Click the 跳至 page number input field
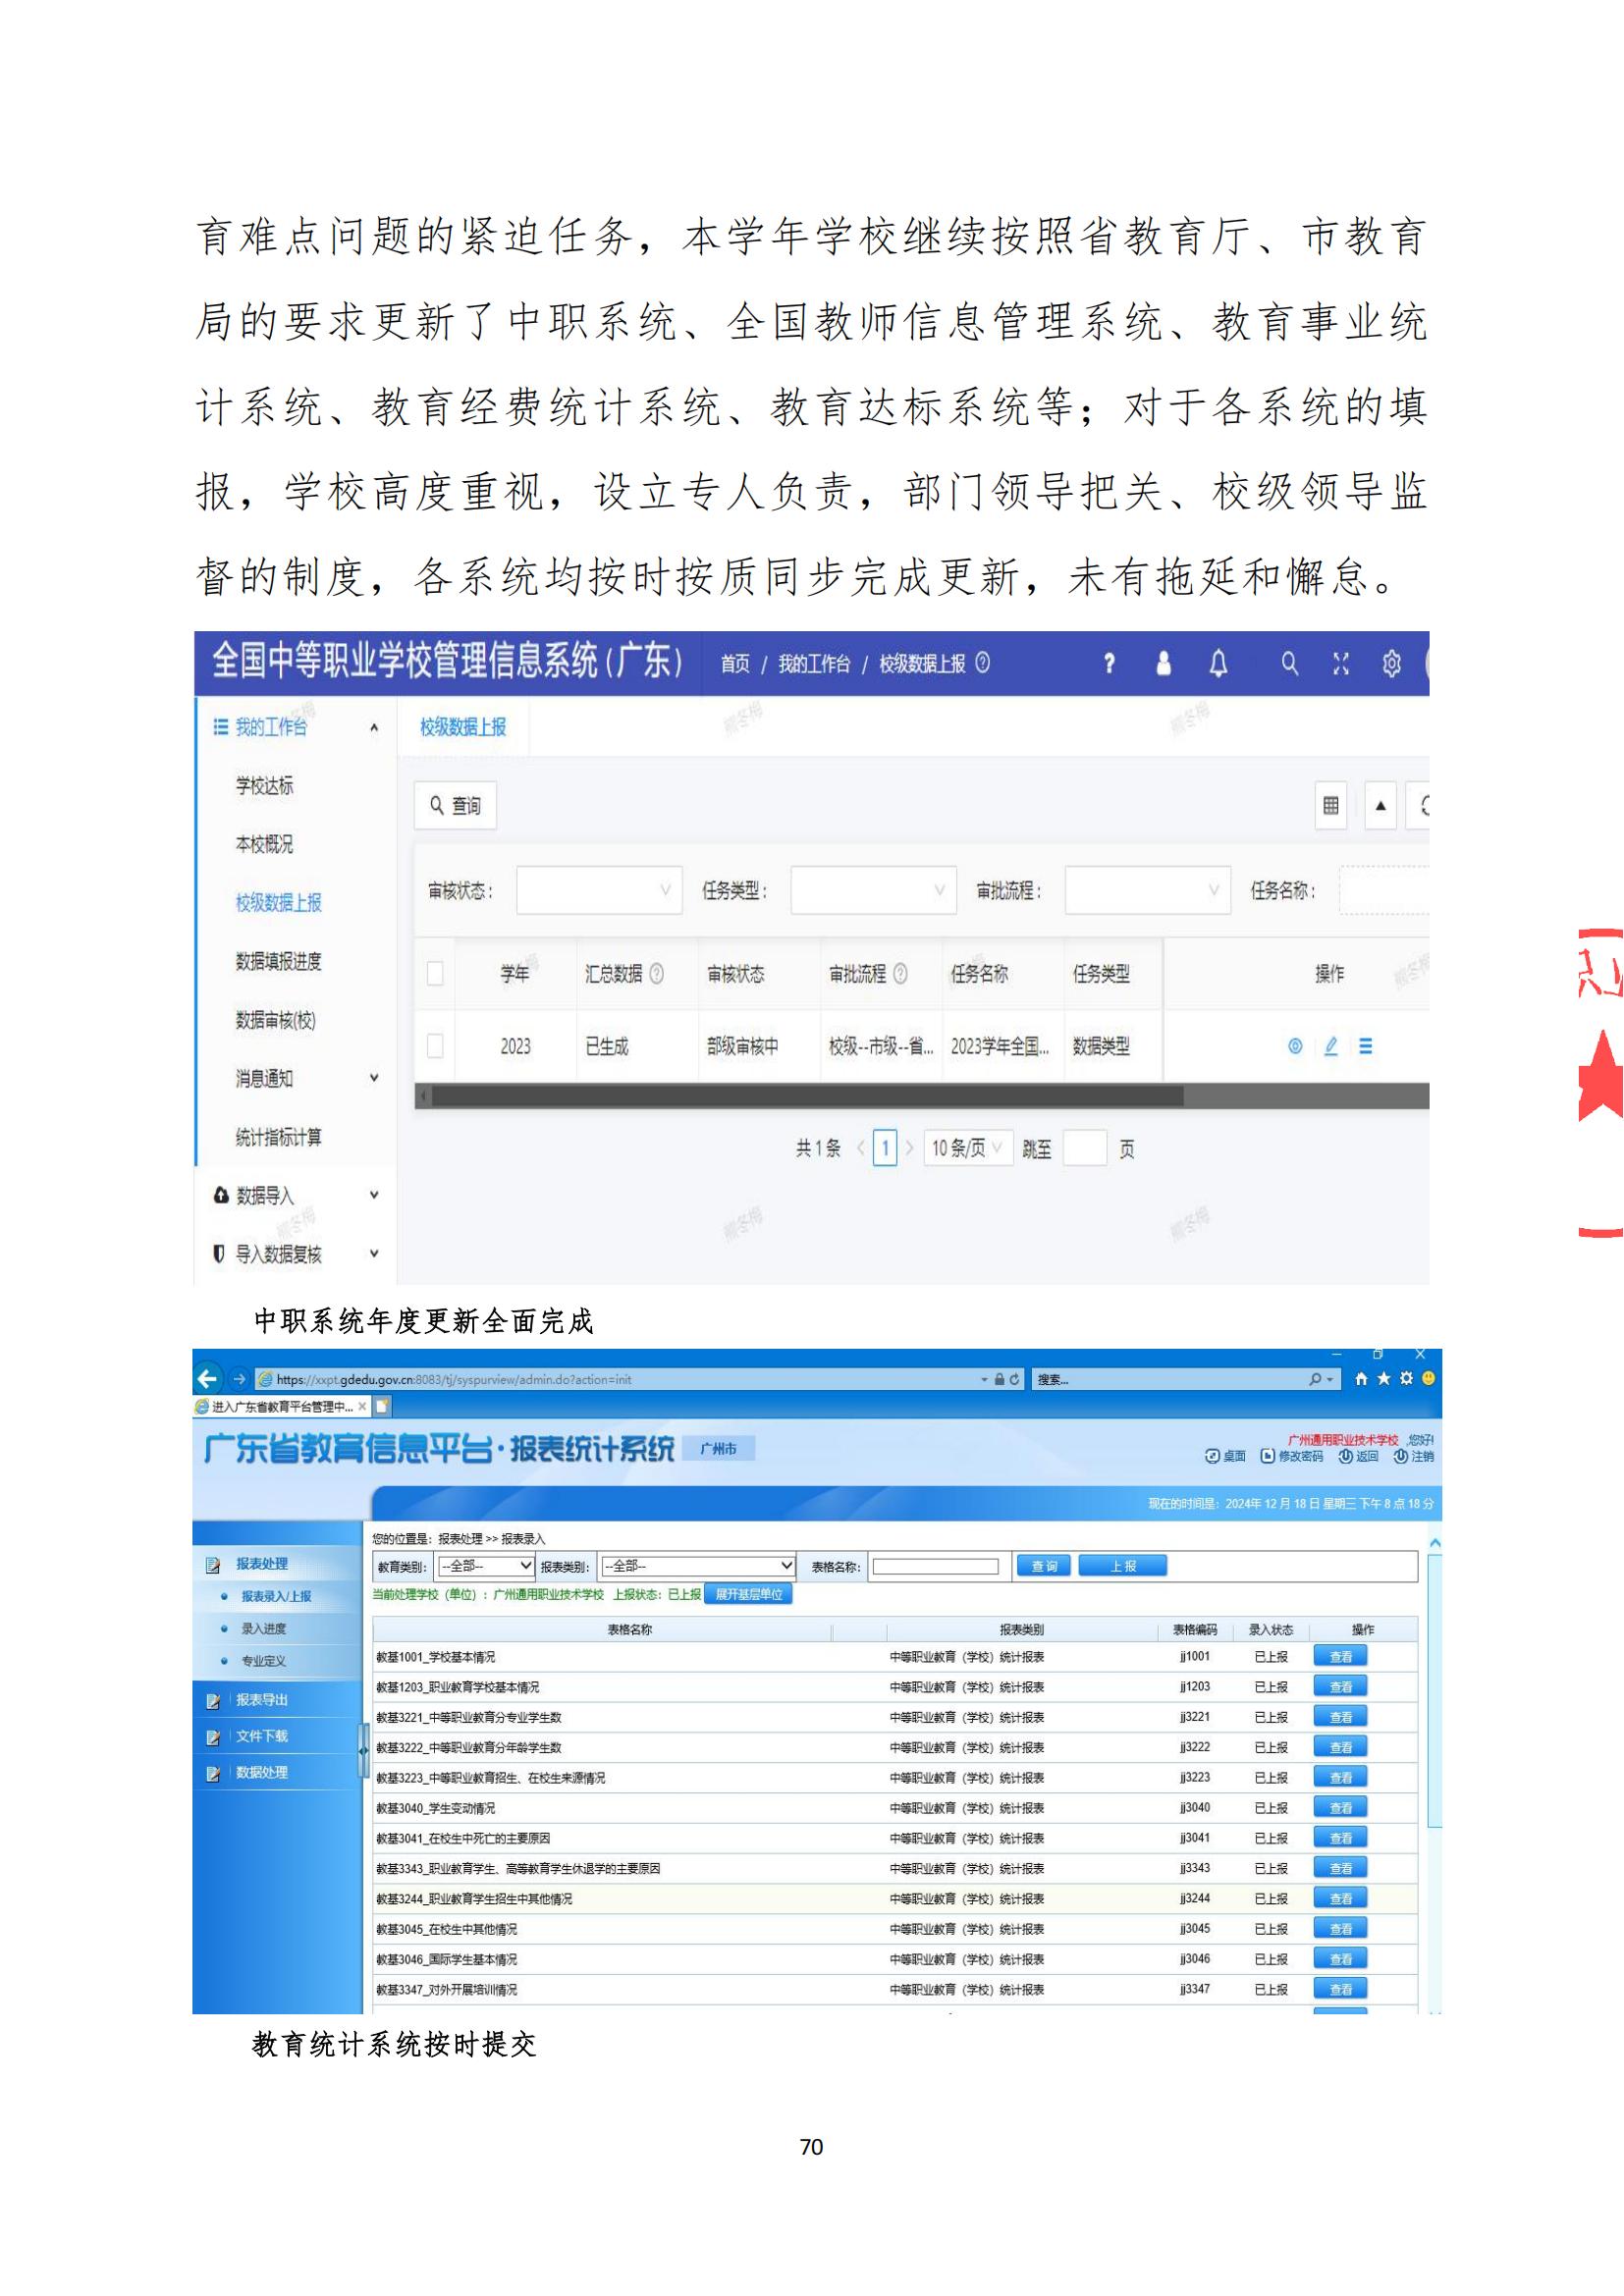The image size is (1624, 2296). pos(1084,1148)
